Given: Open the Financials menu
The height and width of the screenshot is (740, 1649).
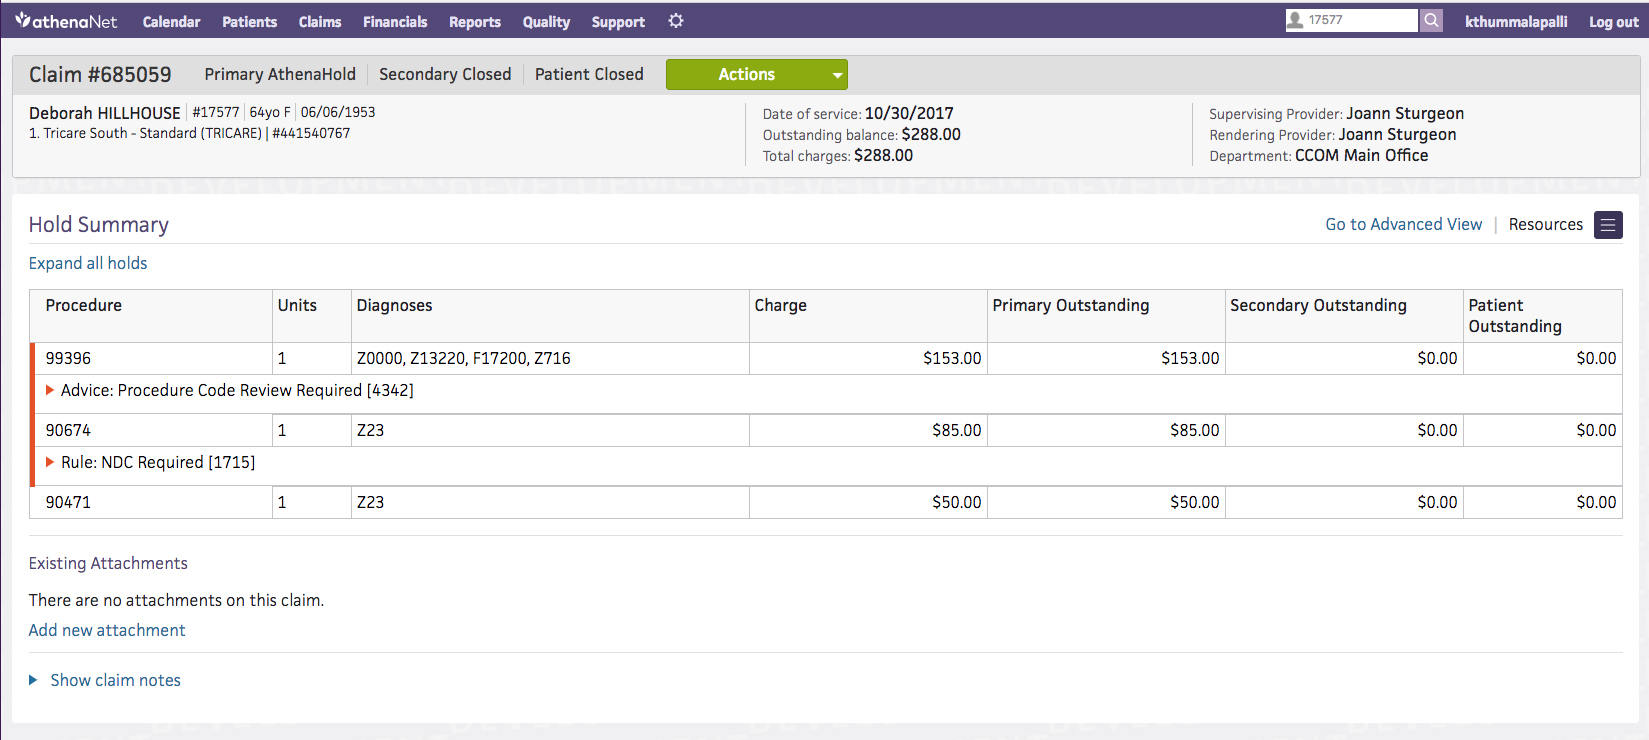Looking at the screenshot, I should [395, 22].
